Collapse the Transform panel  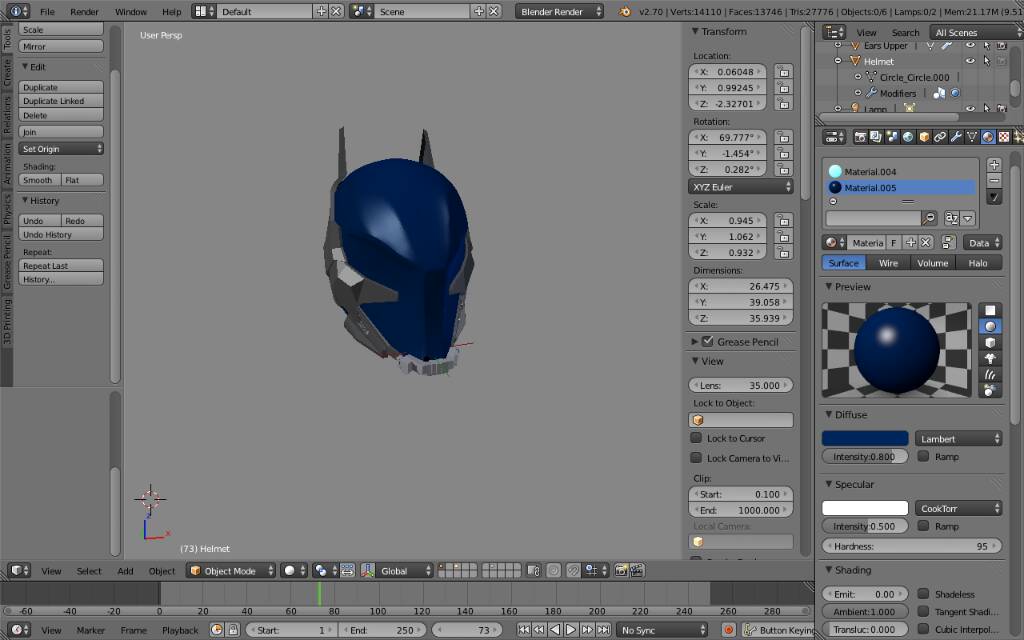click(x=695, y=31)
